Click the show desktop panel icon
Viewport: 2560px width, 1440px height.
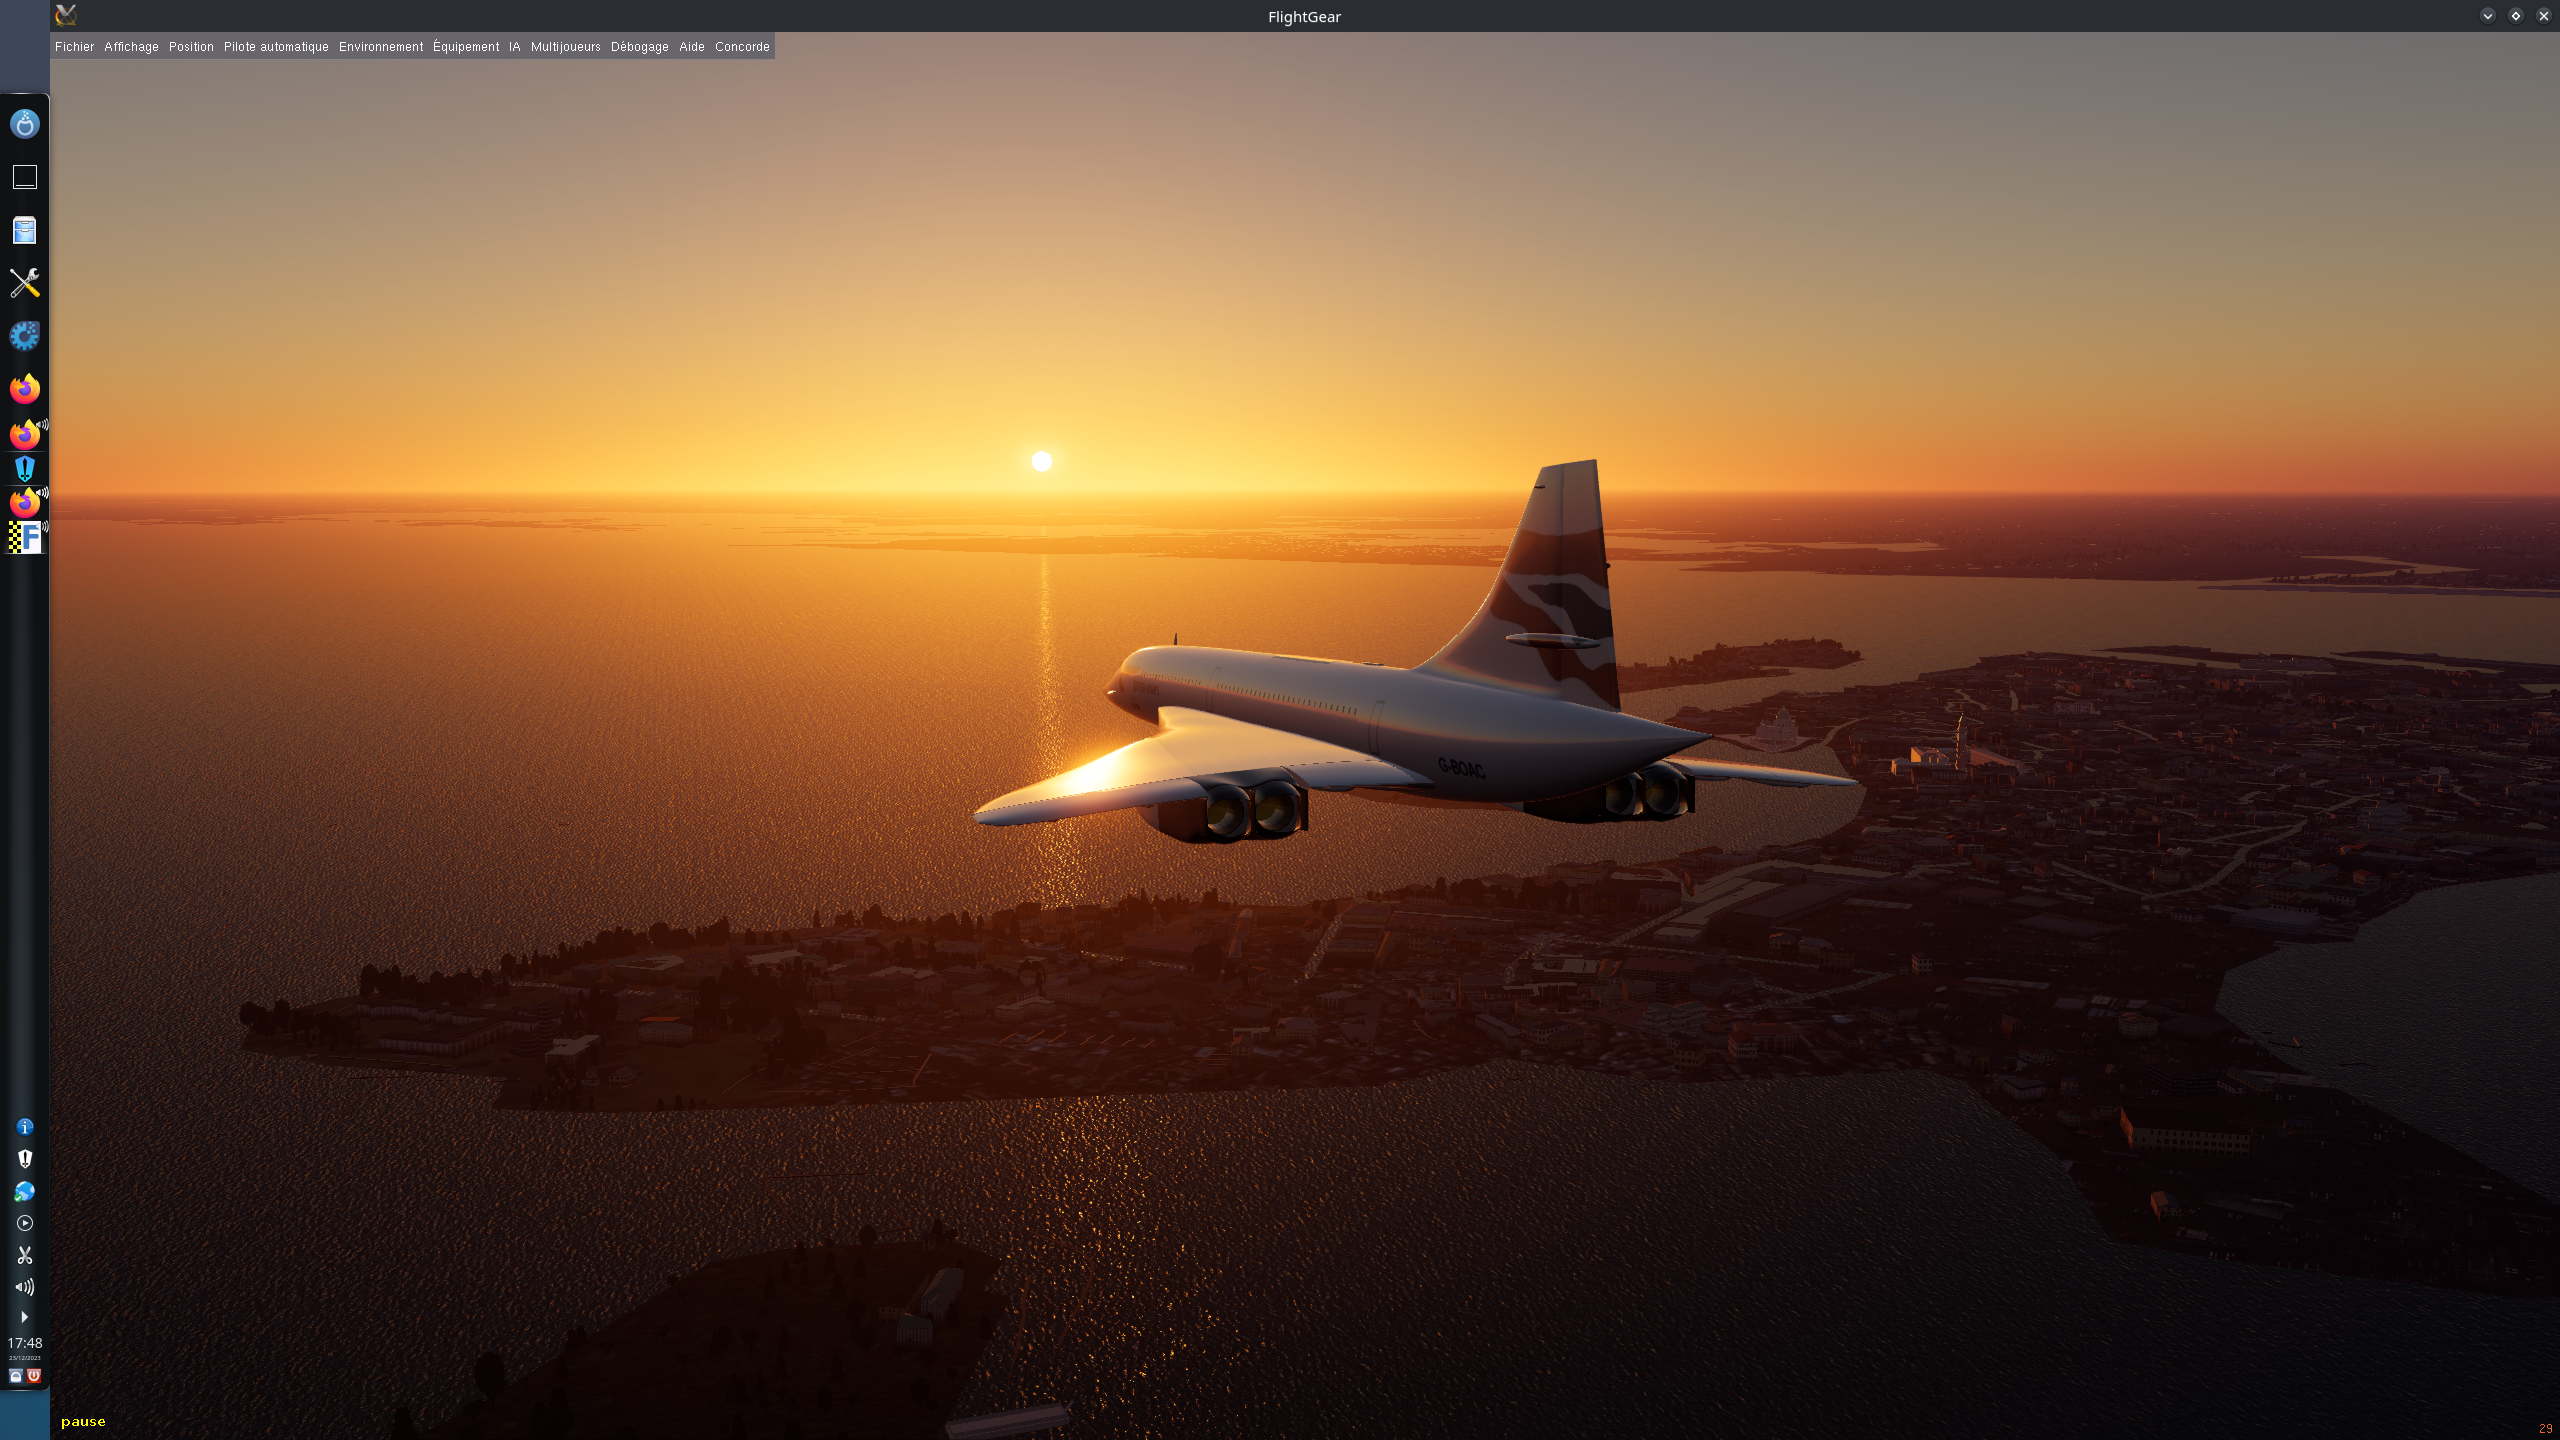point(25,177)
